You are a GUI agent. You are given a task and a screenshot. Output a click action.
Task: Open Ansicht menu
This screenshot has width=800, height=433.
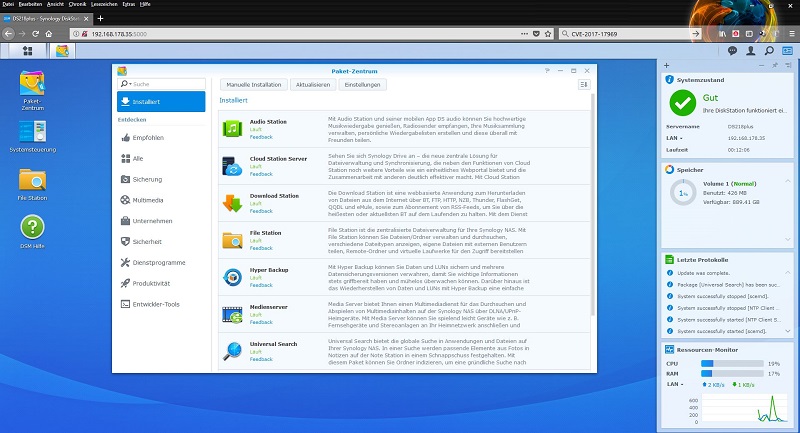pos(55,4)
